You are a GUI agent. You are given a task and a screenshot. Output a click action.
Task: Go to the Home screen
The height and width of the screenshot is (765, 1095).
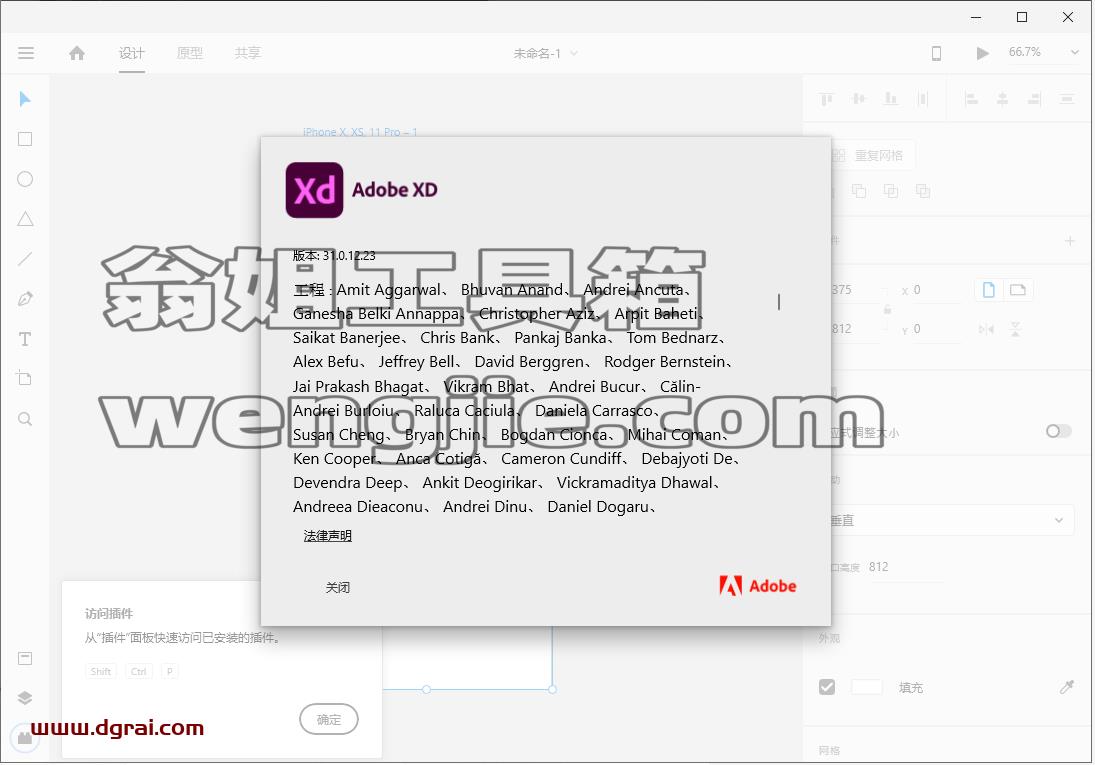click(x=77, y=53)
